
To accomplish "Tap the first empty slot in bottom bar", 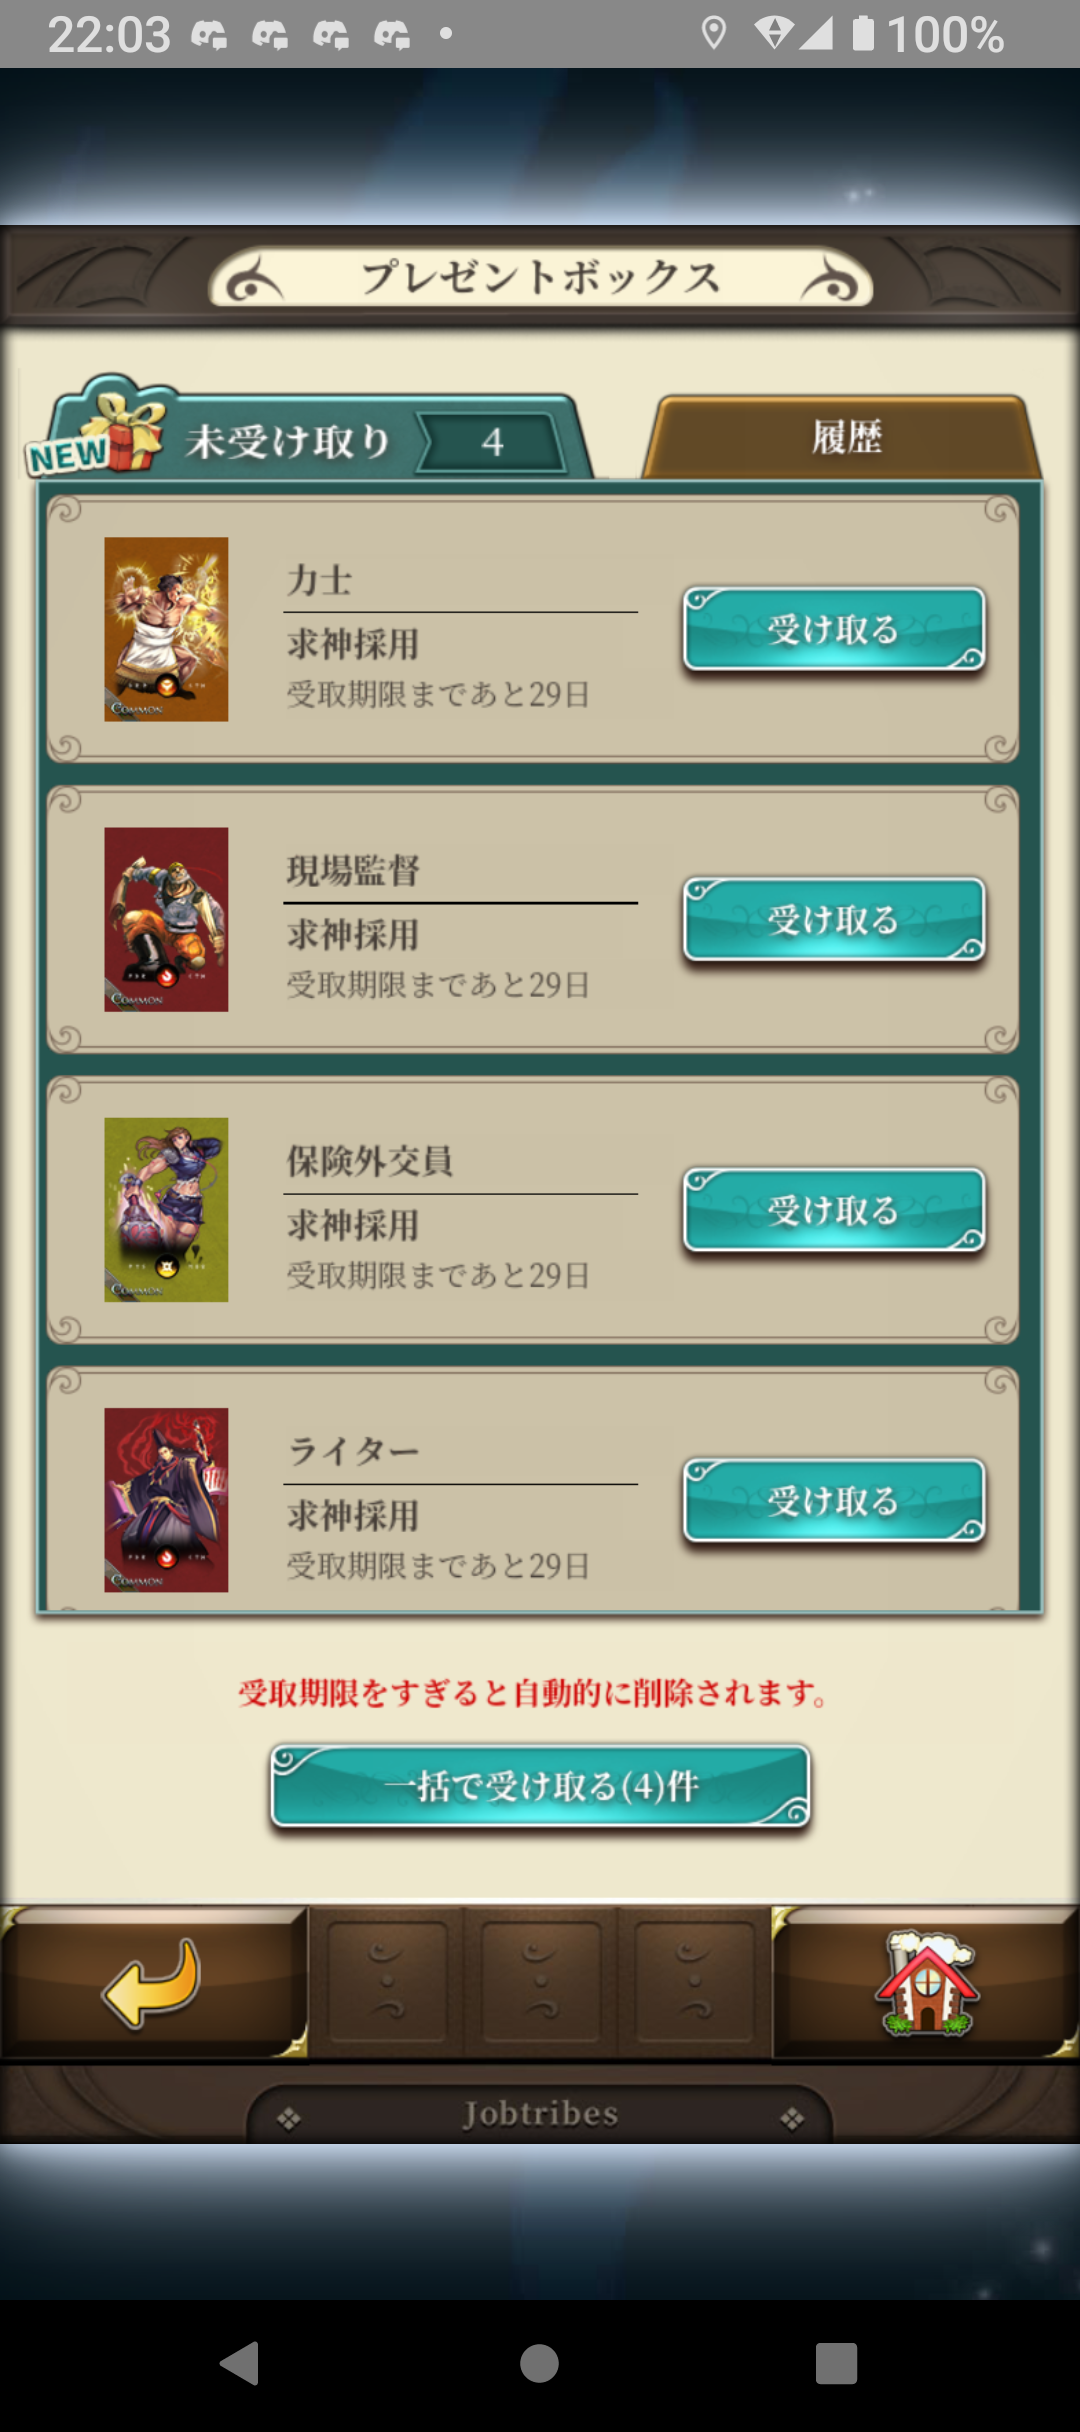I will [x=387, y=1982].
